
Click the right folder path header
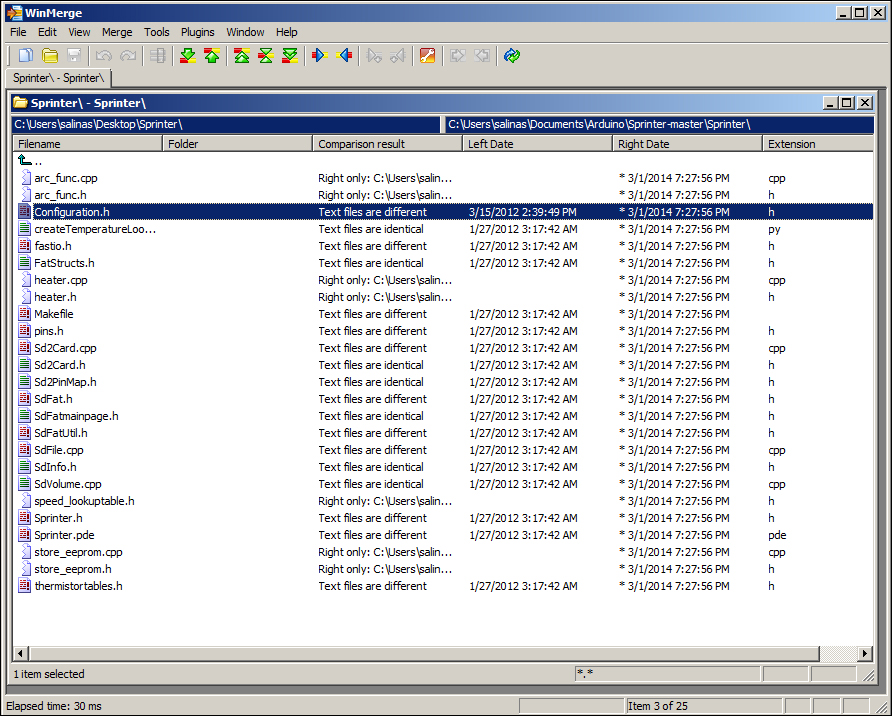click(660, 124)
